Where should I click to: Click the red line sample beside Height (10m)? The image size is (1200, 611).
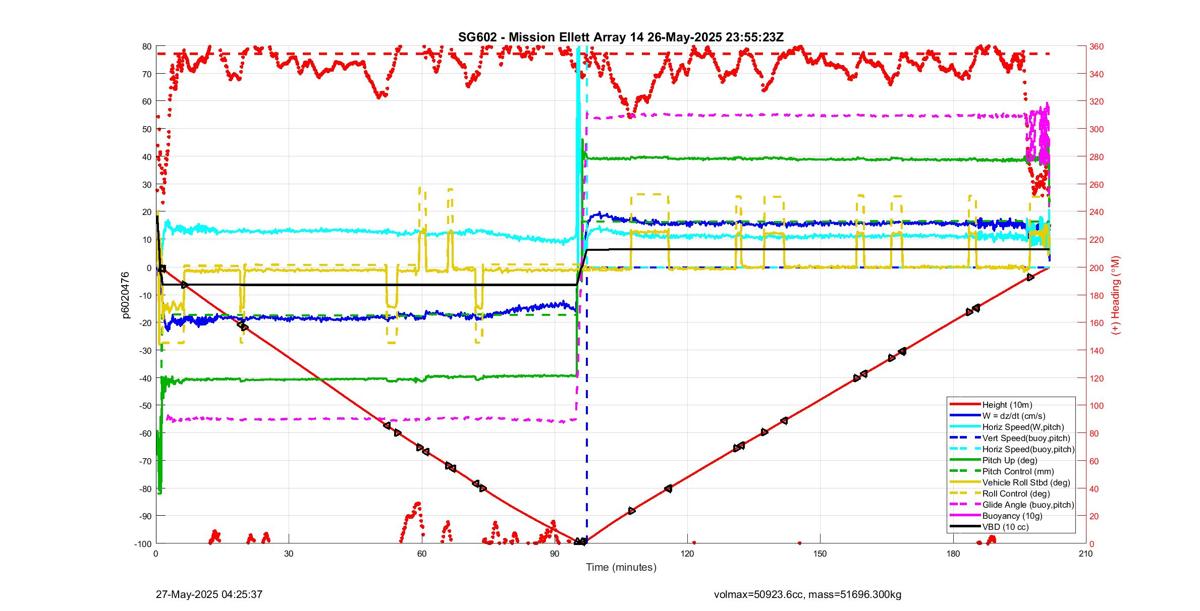click(x=965, y=404)
